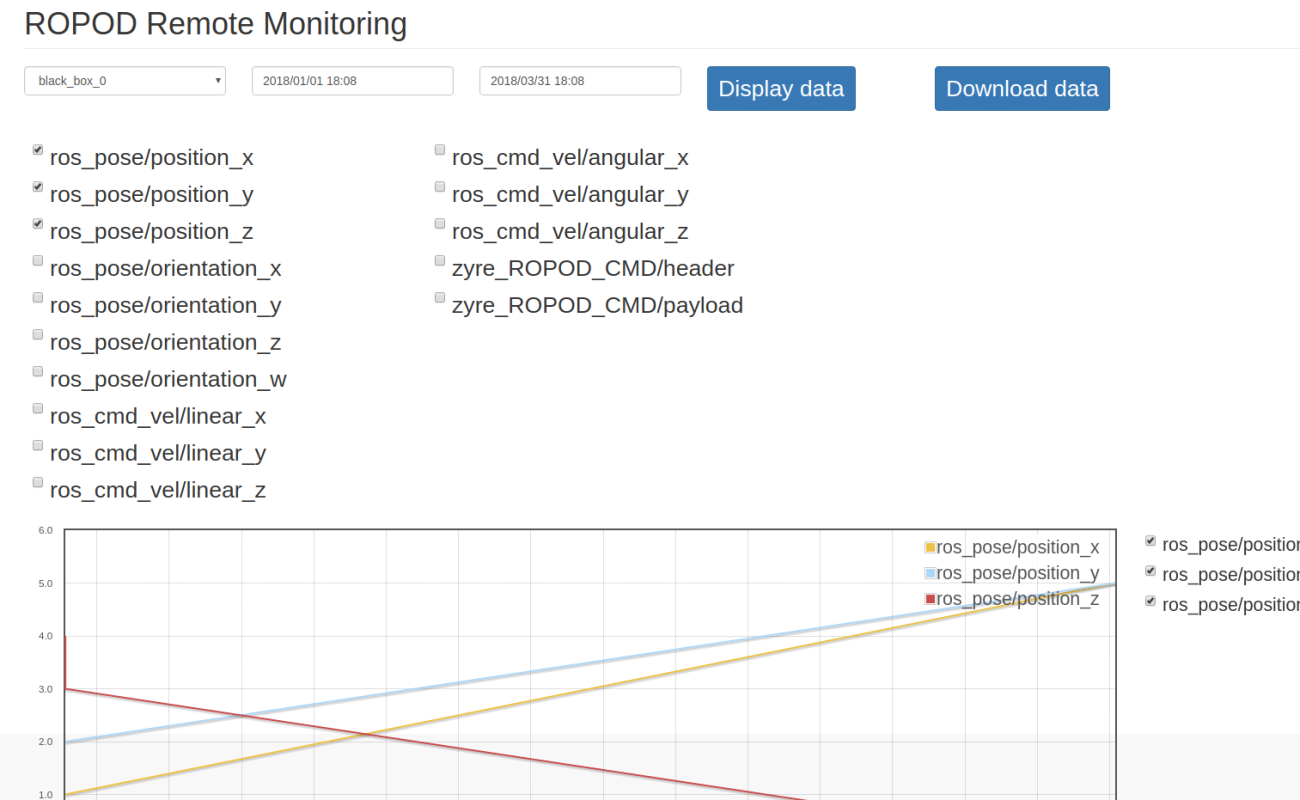Uncheck the ros_pose/position_y variable checkbox
The image size is (1300, 800).
coord(38,187)
